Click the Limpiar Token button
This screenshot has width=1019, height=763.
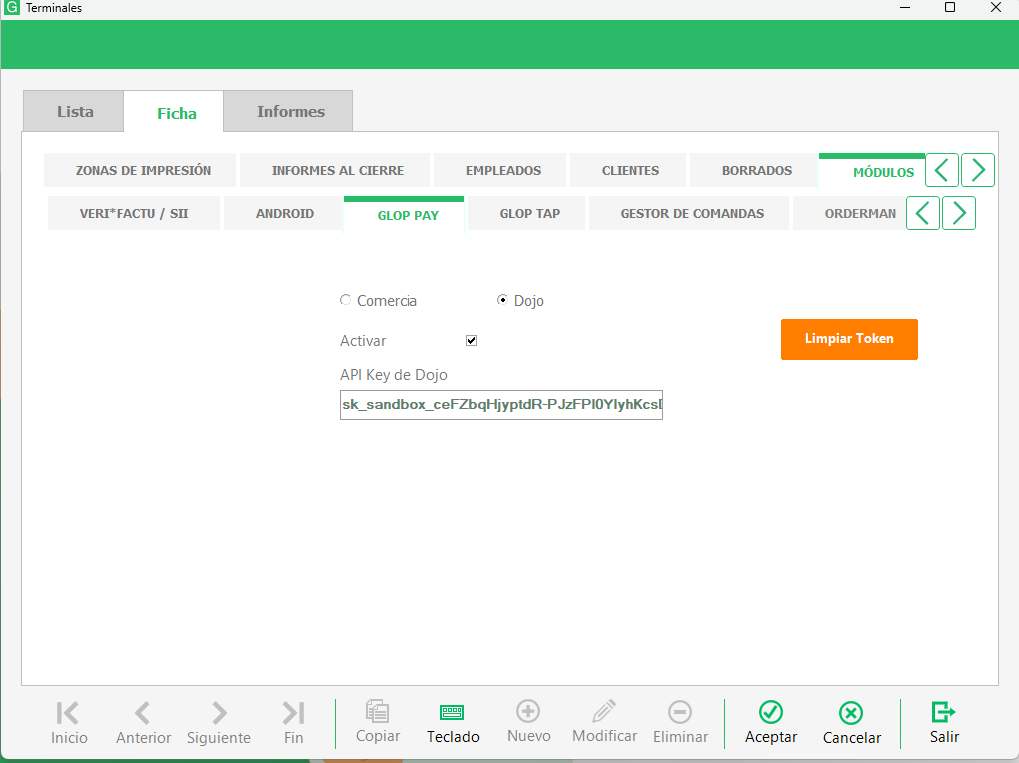(x=849, y=339)
